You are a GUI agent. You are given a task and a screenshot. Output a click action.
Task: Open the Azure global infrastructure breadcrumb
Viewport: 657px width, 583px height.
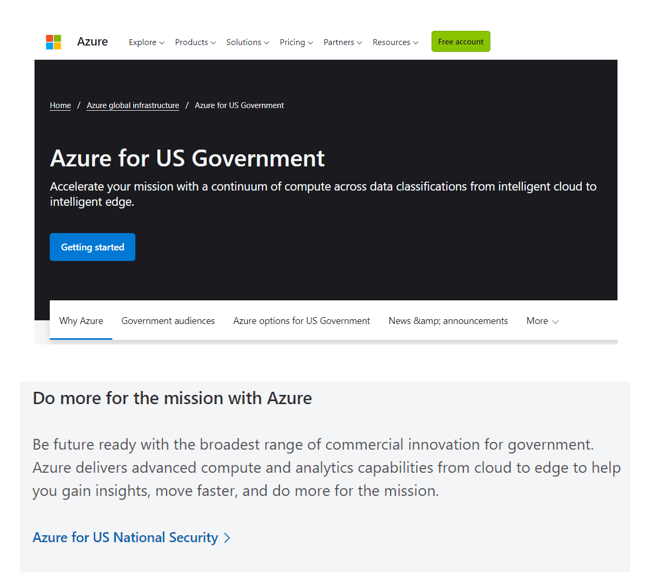pos(133,105)
